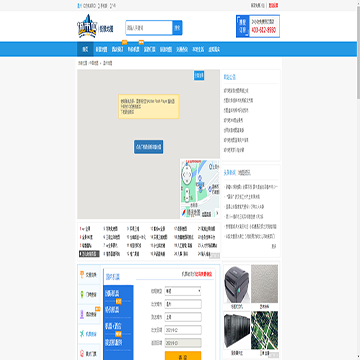Click the red link in the top bar
The width and height of the screenshot is (360, 360).
point(274,5)
